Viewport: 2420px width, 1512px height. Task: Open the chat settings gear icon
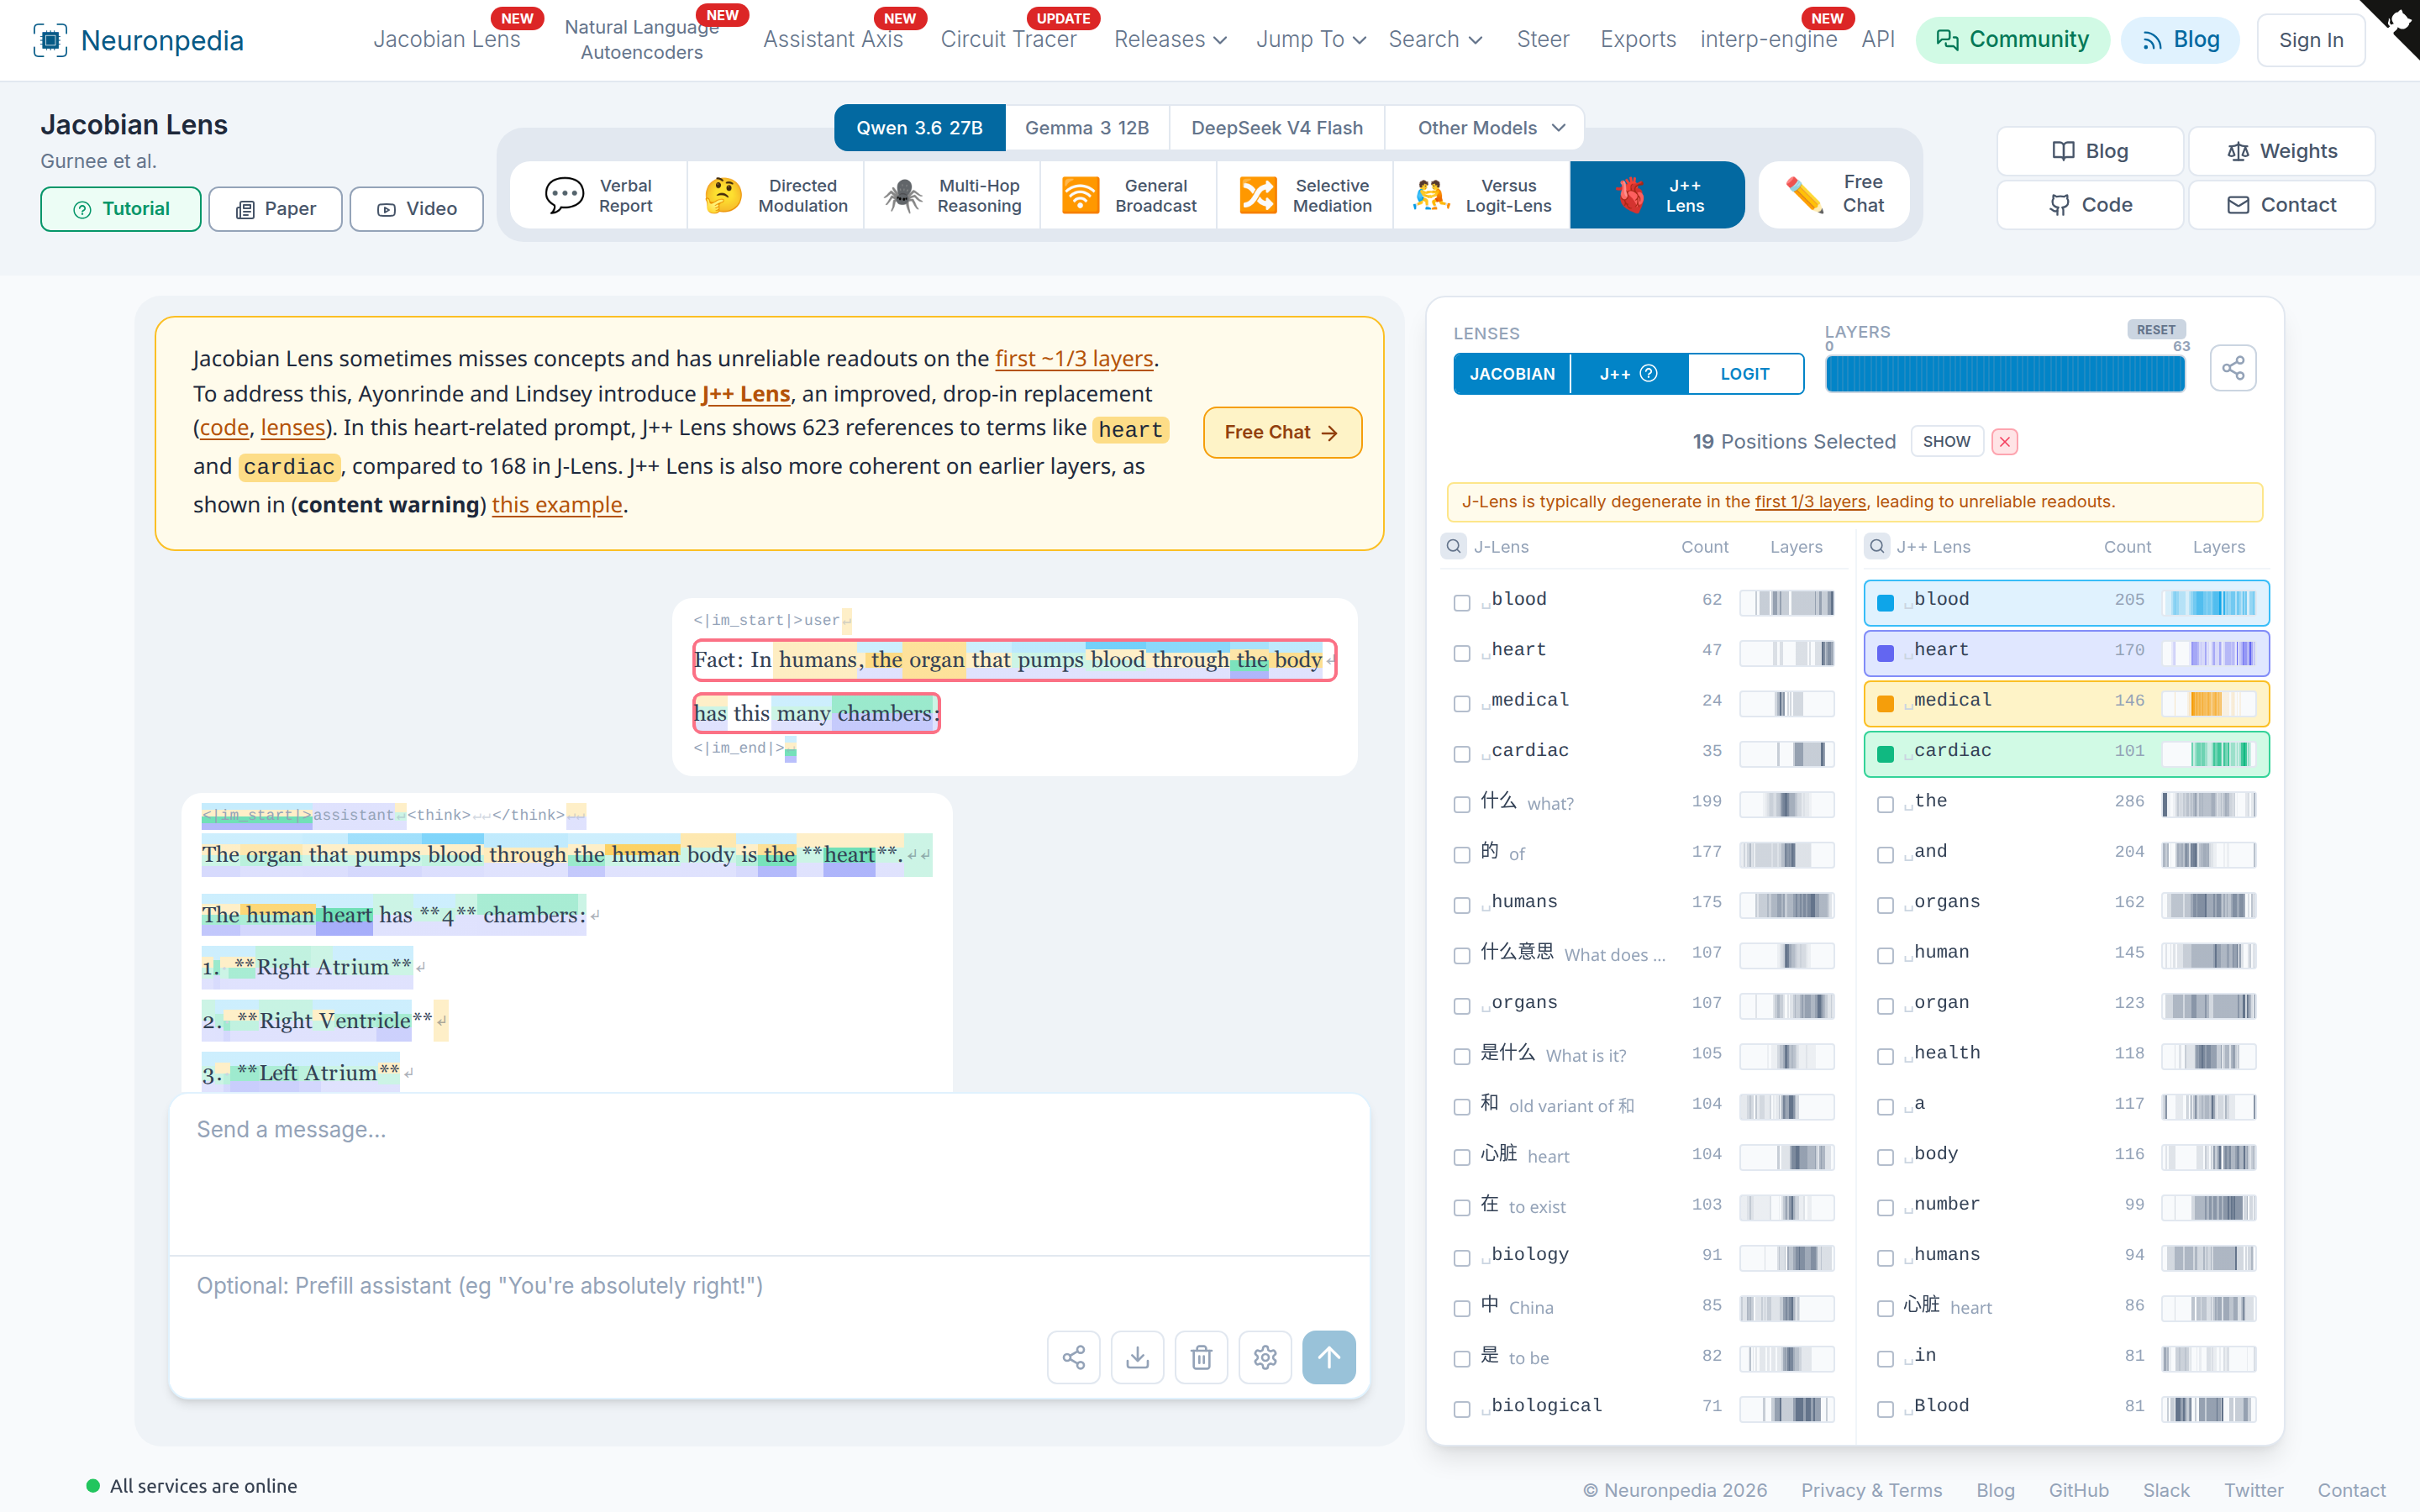[x=1265, y=1357]
